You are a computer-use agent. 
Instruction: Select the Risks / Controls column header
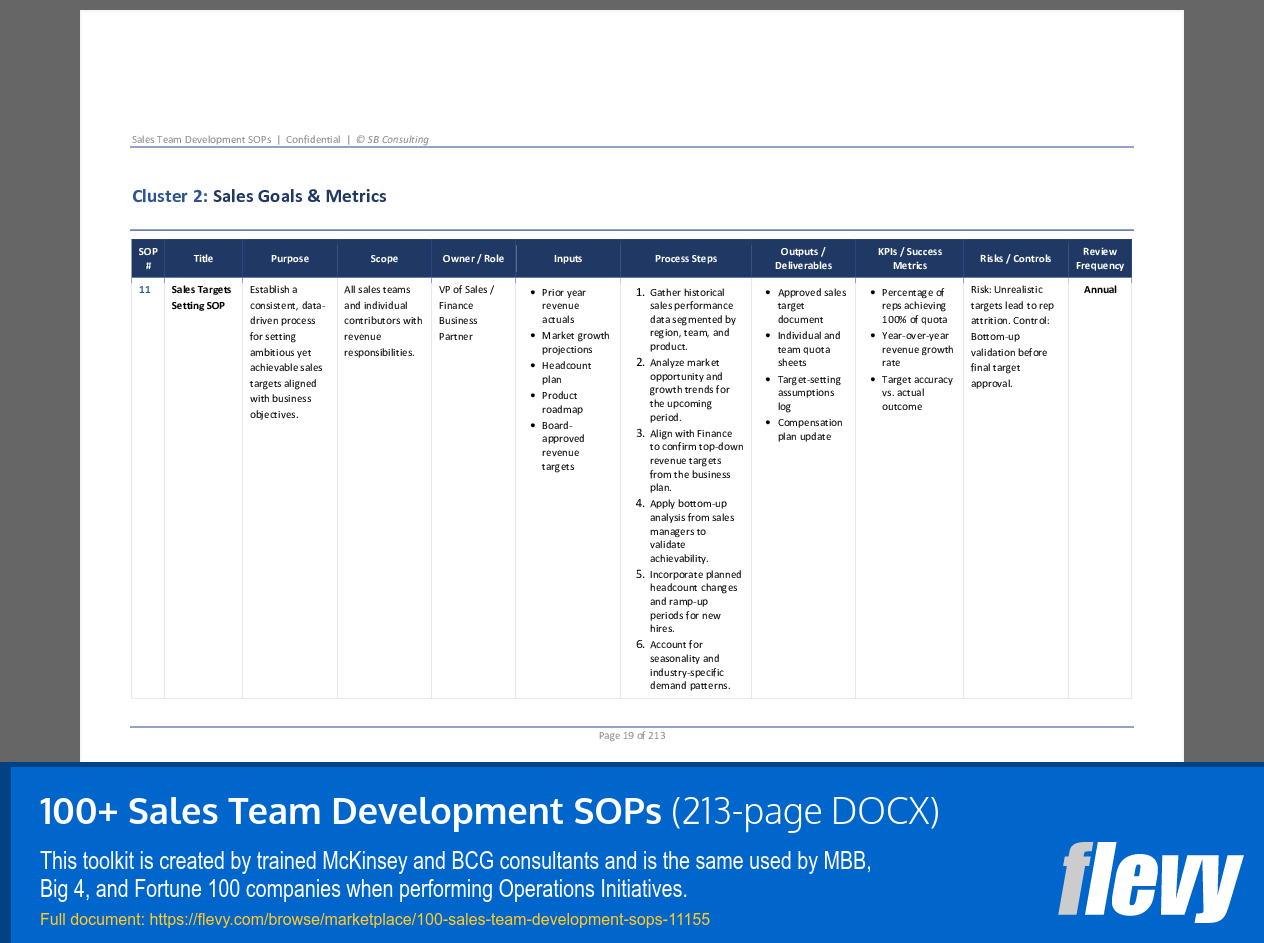pos(1015,258)
